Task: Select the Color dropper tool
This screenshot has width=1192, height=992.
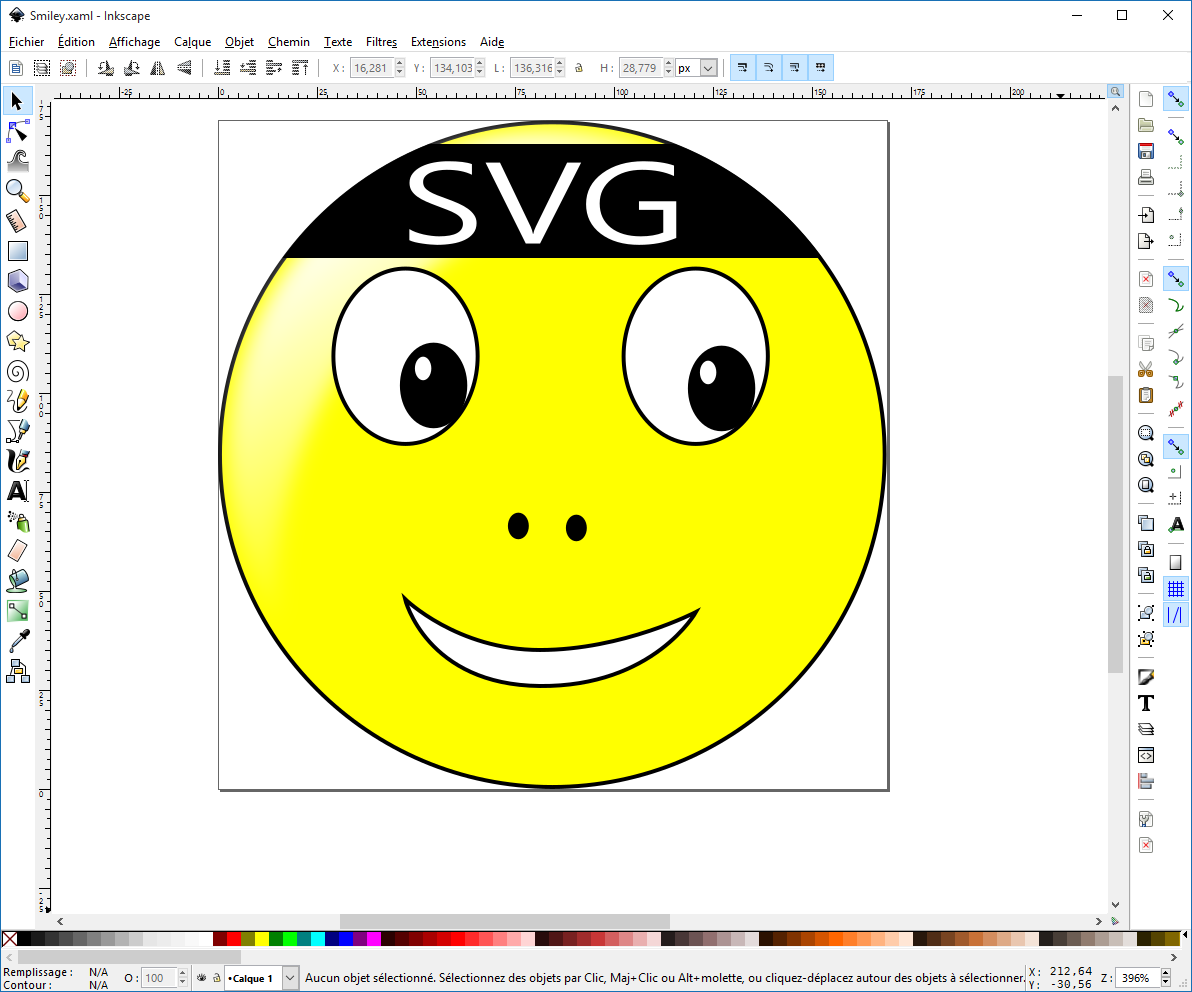Action: click(x=17, y=641)
